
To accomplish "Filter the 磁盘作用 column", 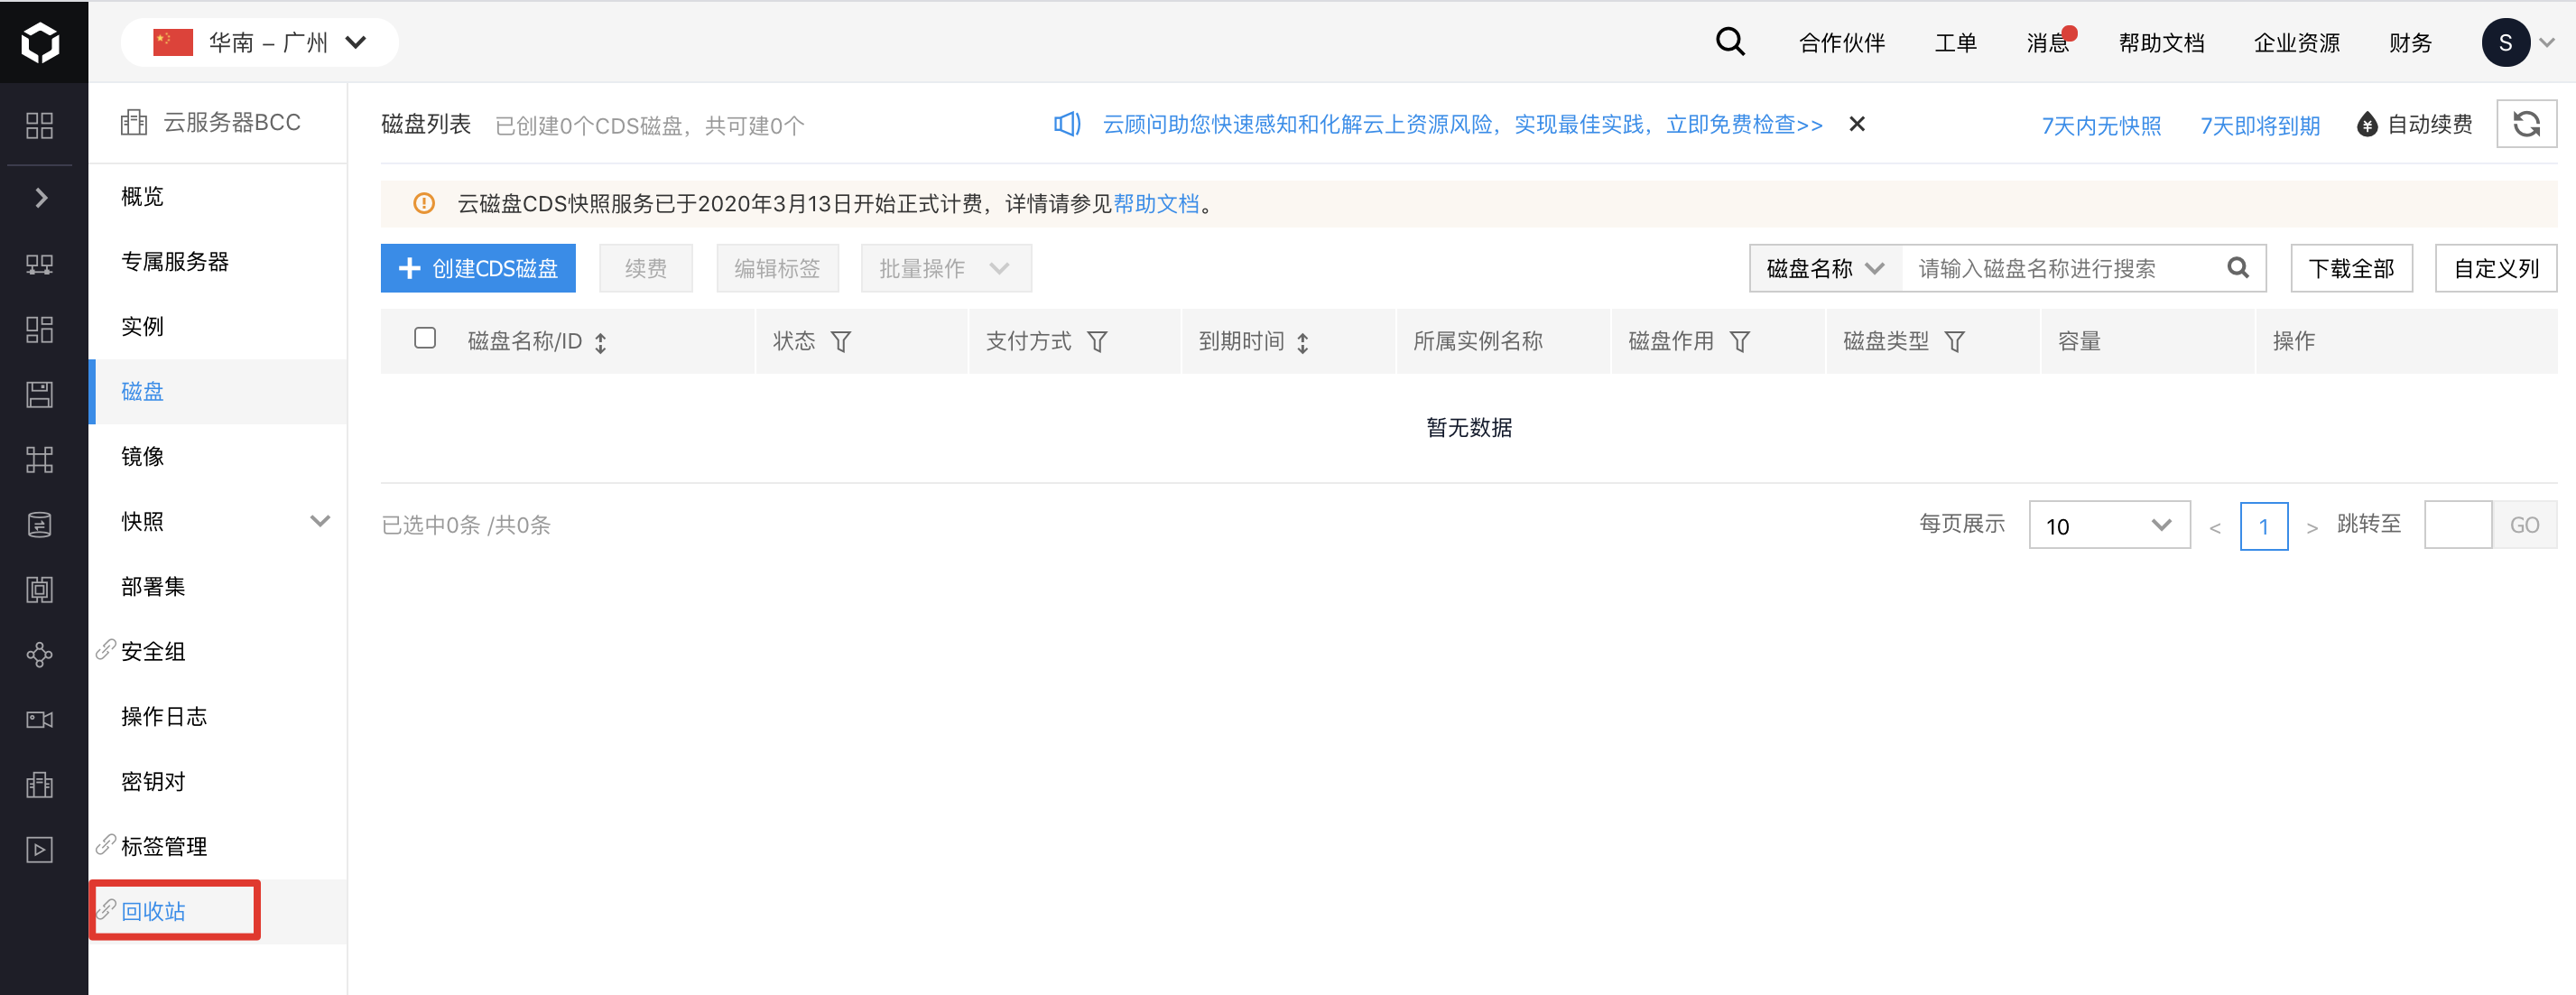I will [x=1740, y=342].
